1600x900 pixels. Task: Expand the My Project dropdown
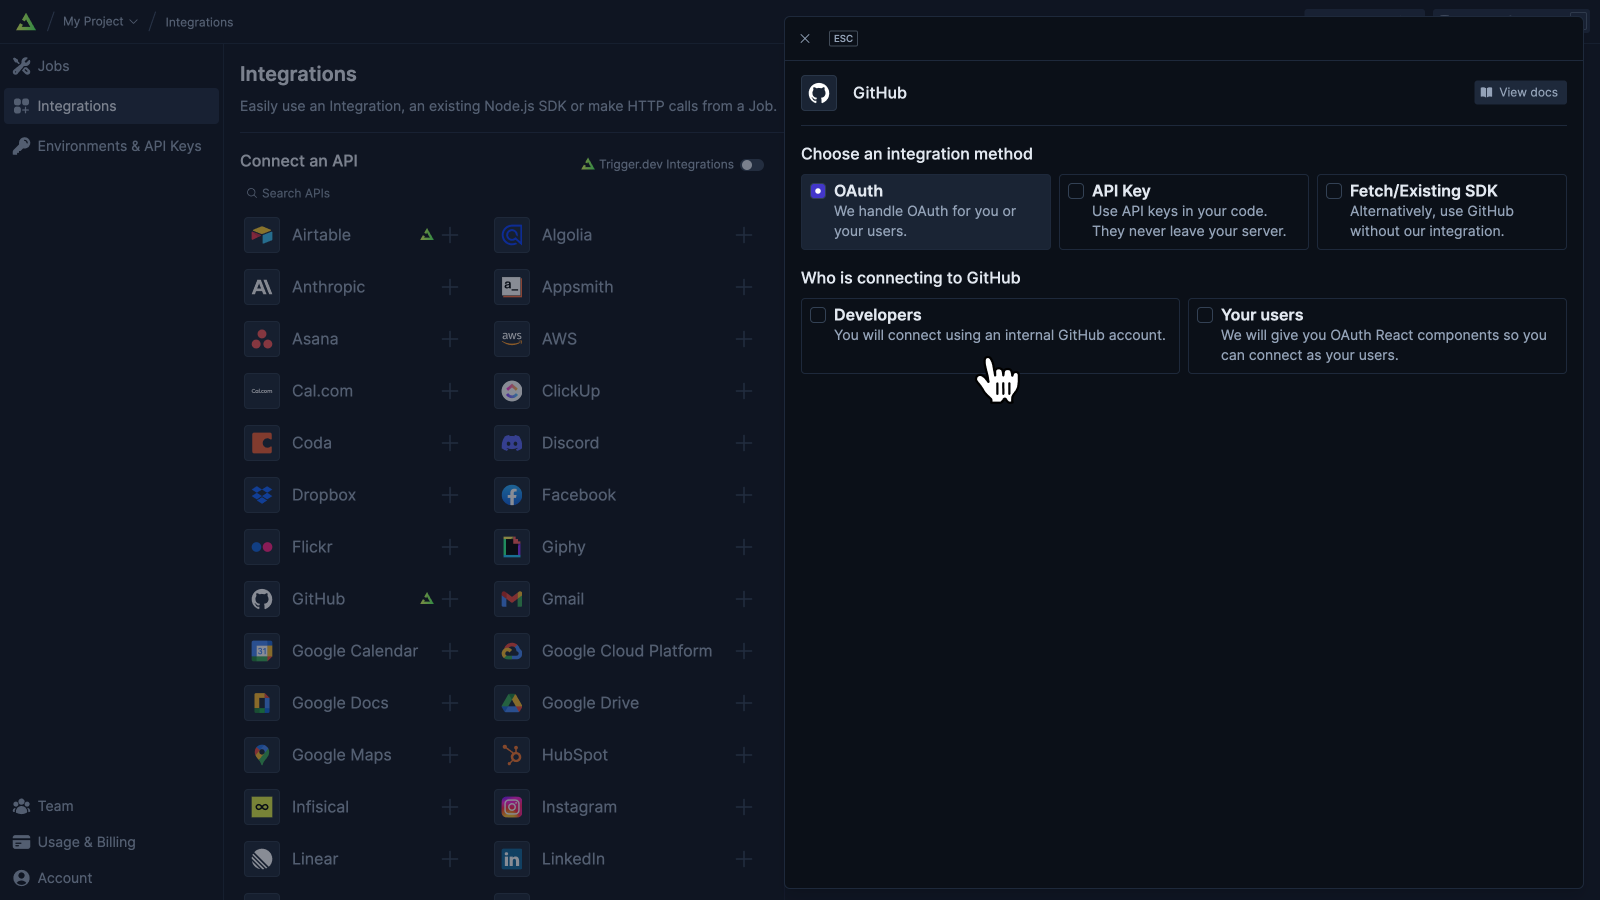[100, 21]
